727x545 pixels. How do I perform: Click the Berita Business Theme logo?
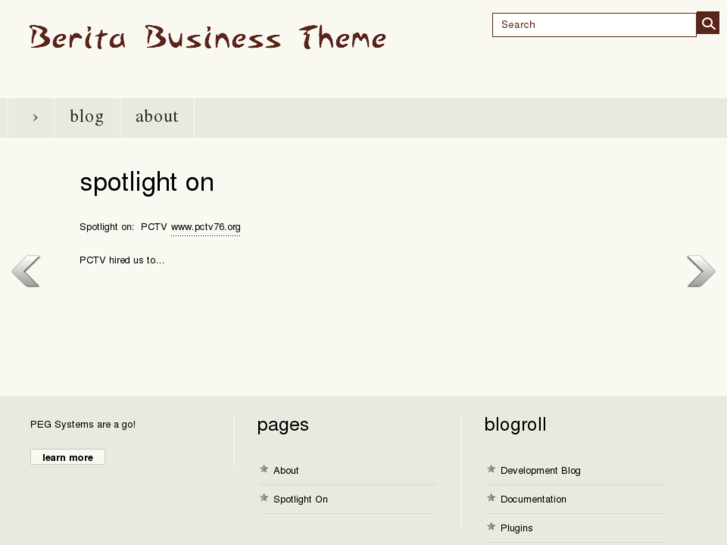(x=207, y=38)
